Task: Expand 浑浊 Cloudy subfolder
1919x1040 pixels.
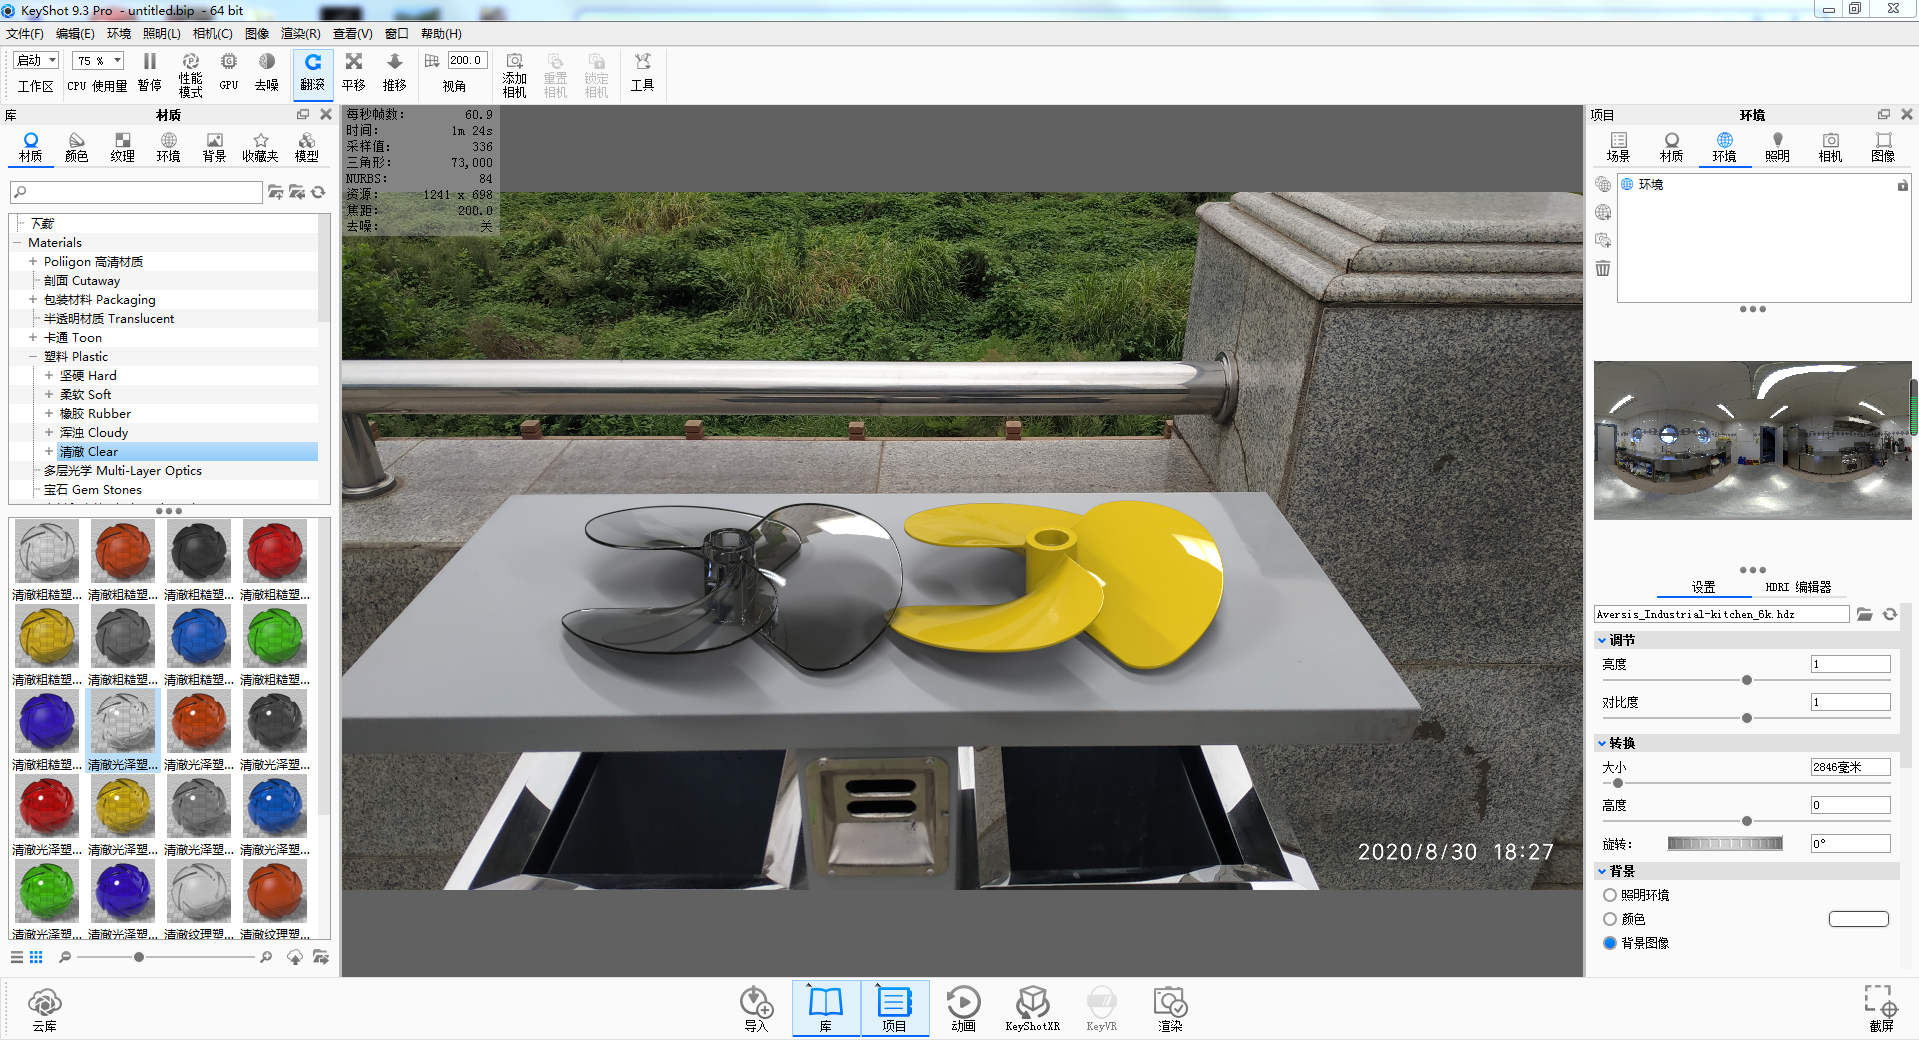Action: point(49,433)
